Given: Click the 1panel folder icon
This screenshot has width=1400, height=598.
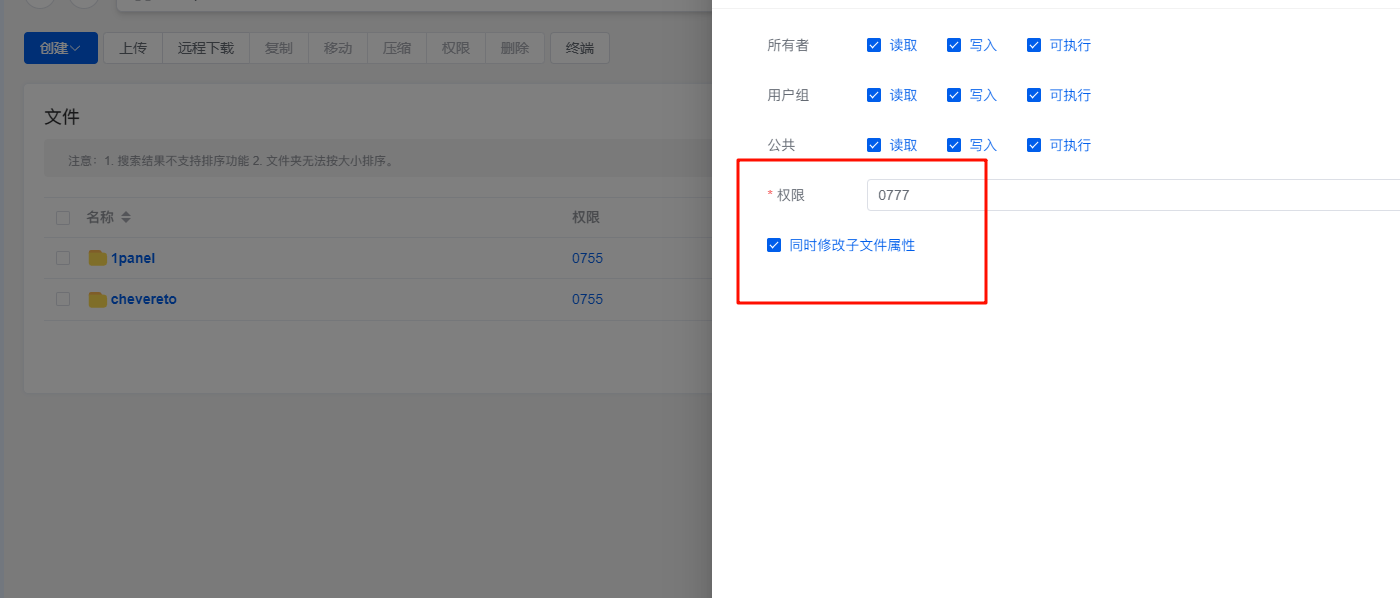Looking at the screenshot, I should click(97, 258).
